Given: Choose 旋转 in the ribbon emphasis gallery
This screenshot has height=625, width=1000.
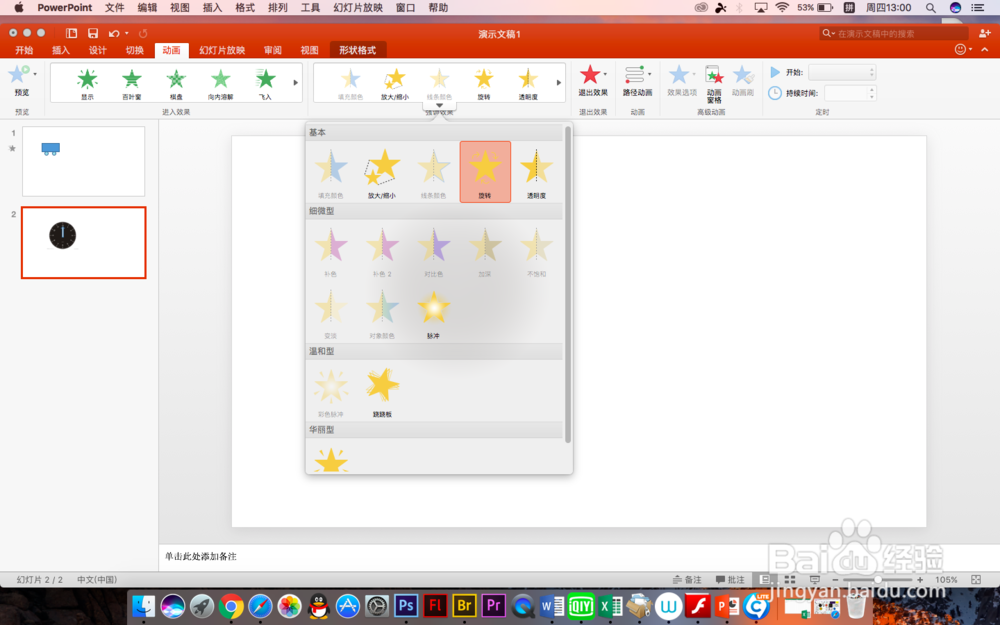Looking at the screenshot, I should pos(484,84).
